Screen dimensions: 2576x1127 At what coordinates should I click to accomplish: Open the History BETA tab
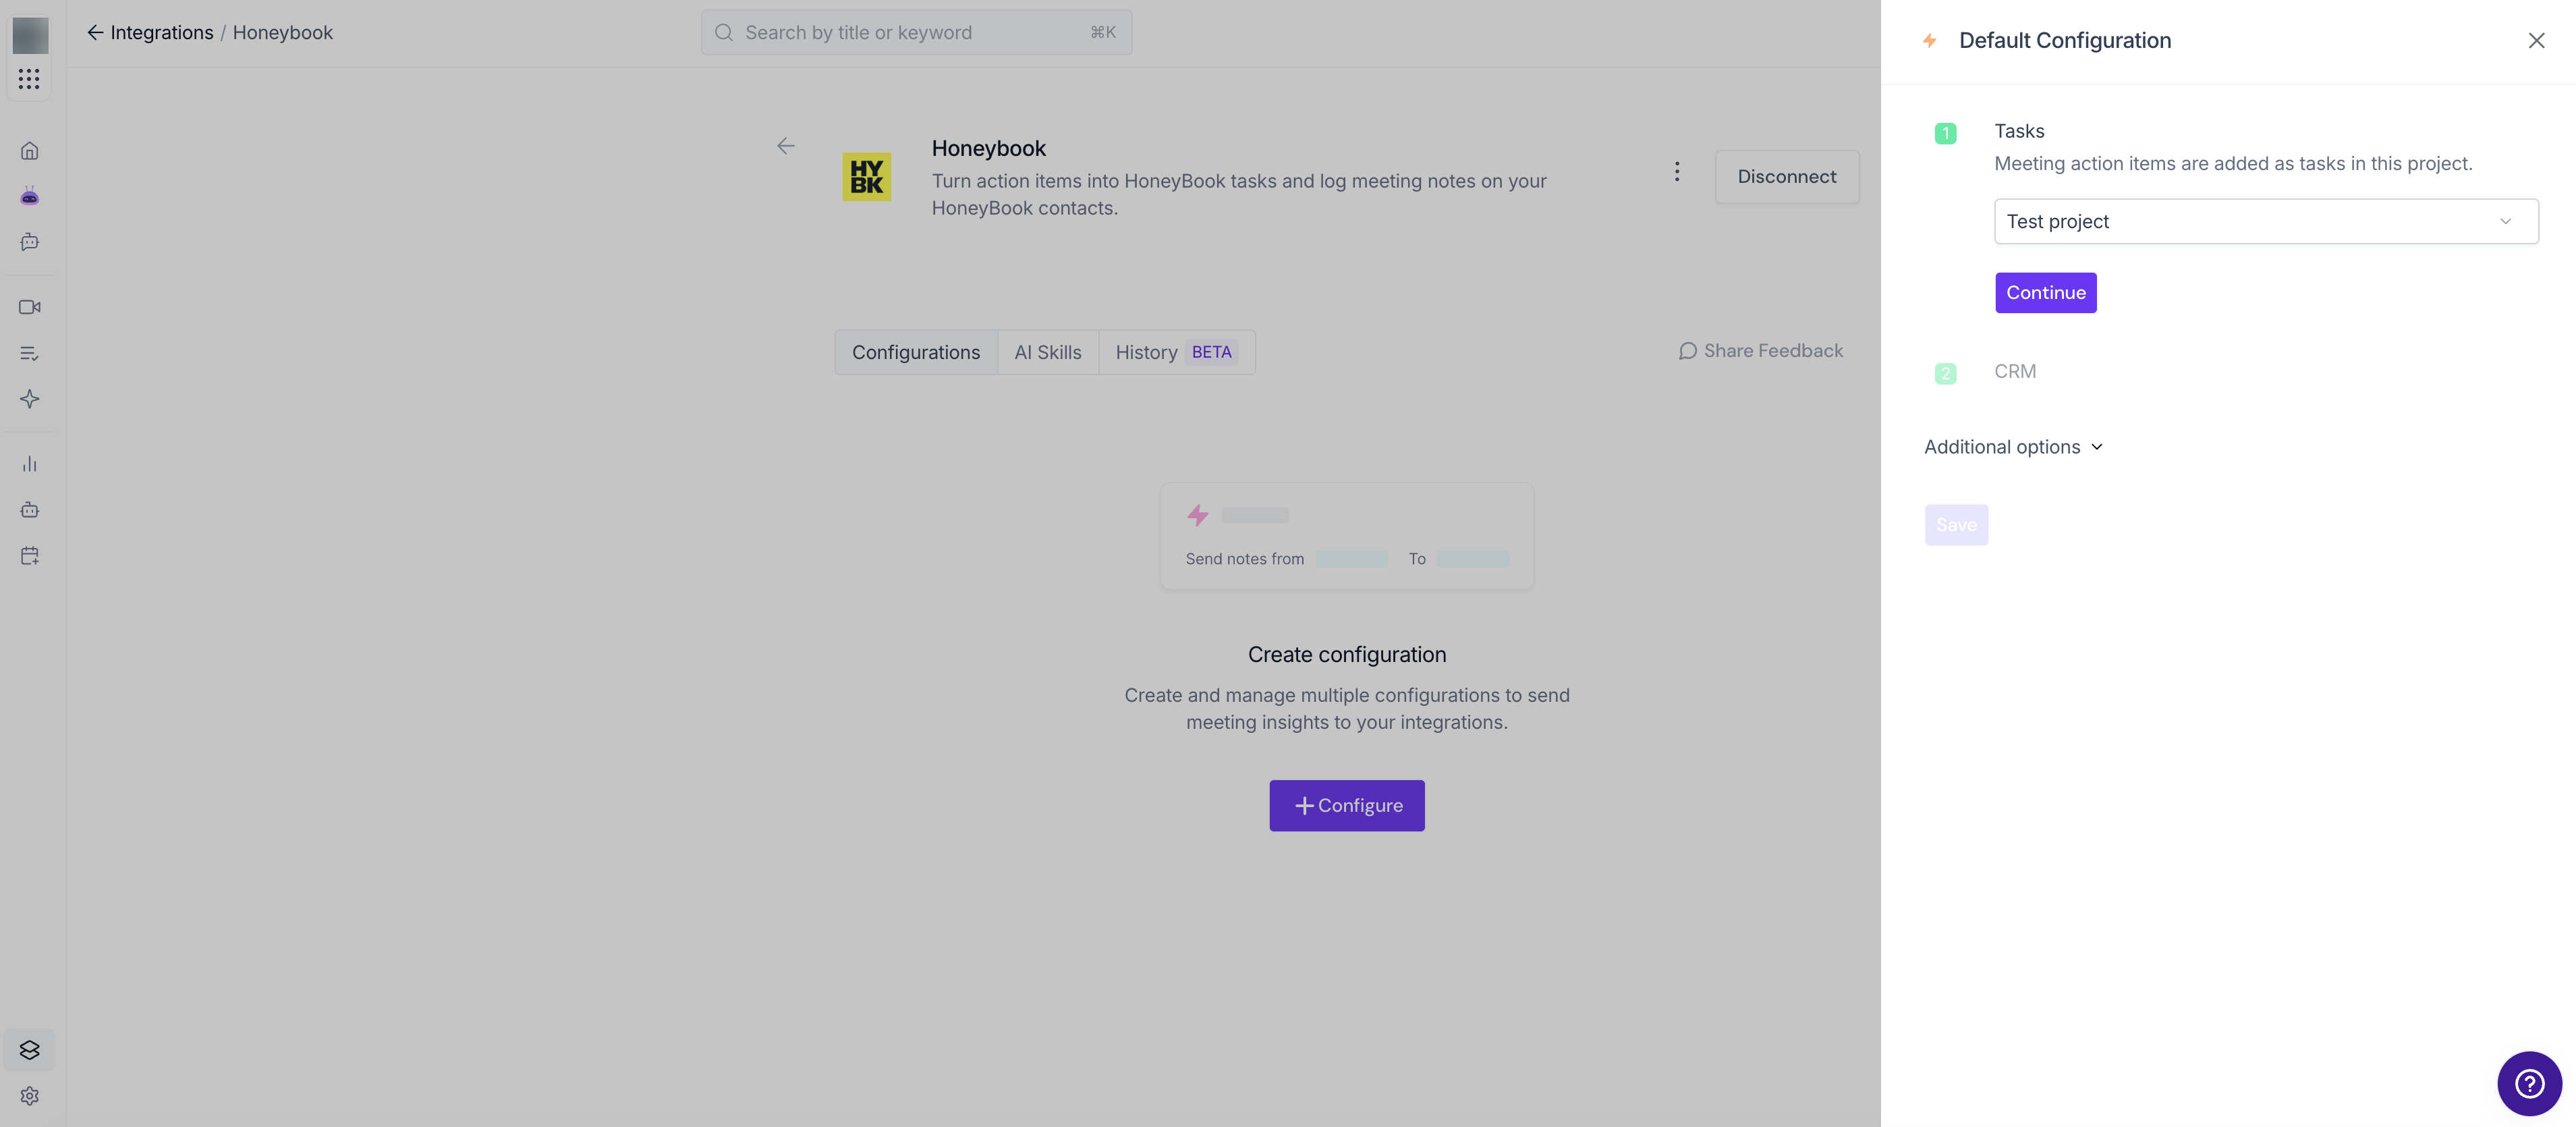point(1176,352)
